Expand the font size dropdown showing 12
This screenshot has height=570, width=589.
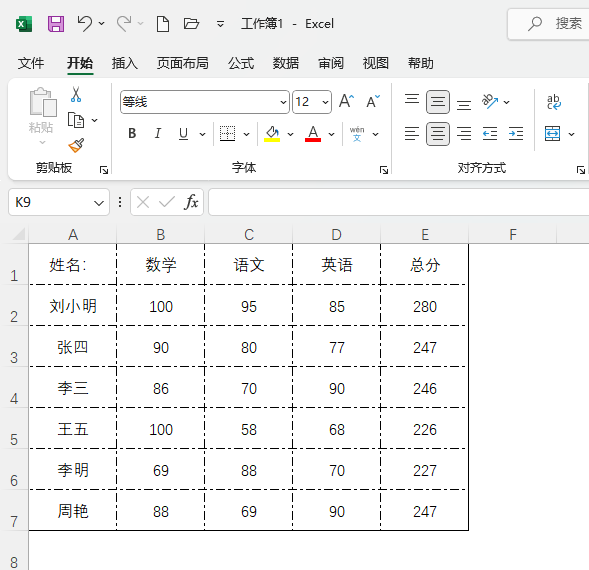click(325, 102)
